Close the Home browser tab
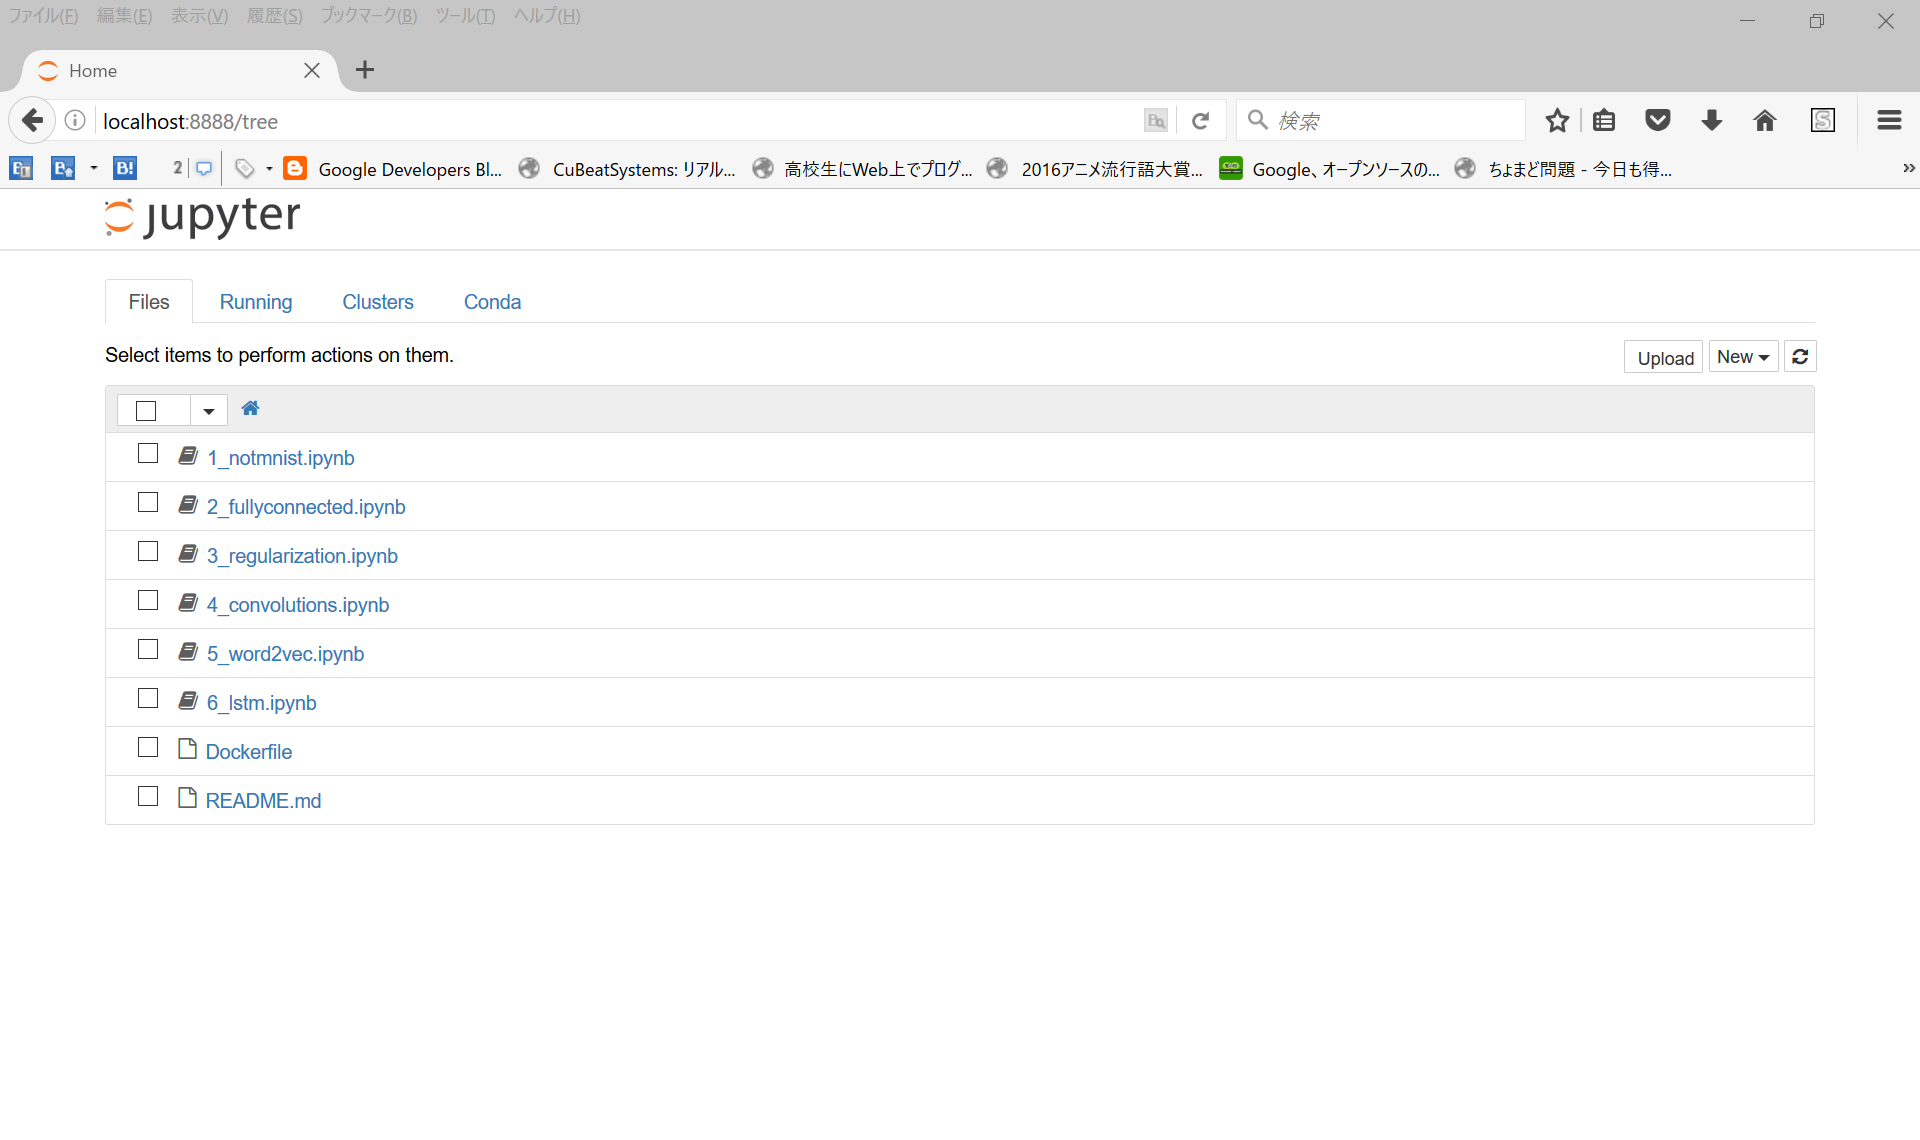 click(312, 70)
